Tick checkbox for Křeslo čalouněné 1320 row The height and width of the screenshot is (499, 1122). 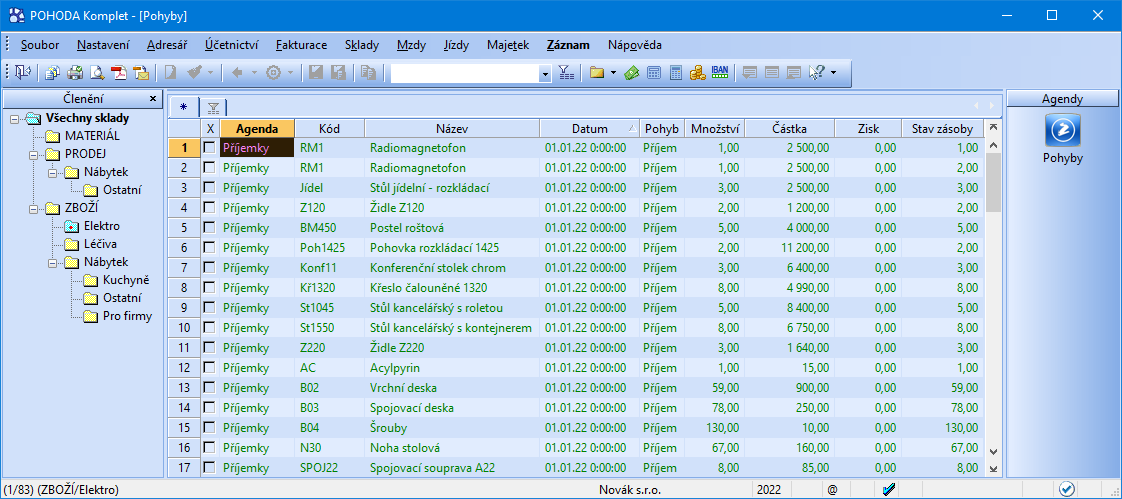pyautogui.click(x=209, y=288)
